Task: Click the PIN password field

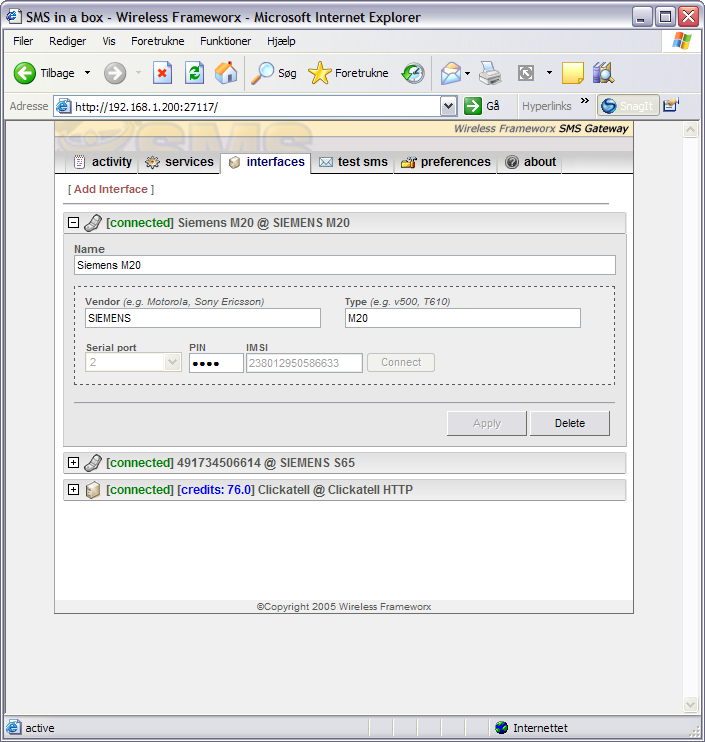Action: pos(216,363)
